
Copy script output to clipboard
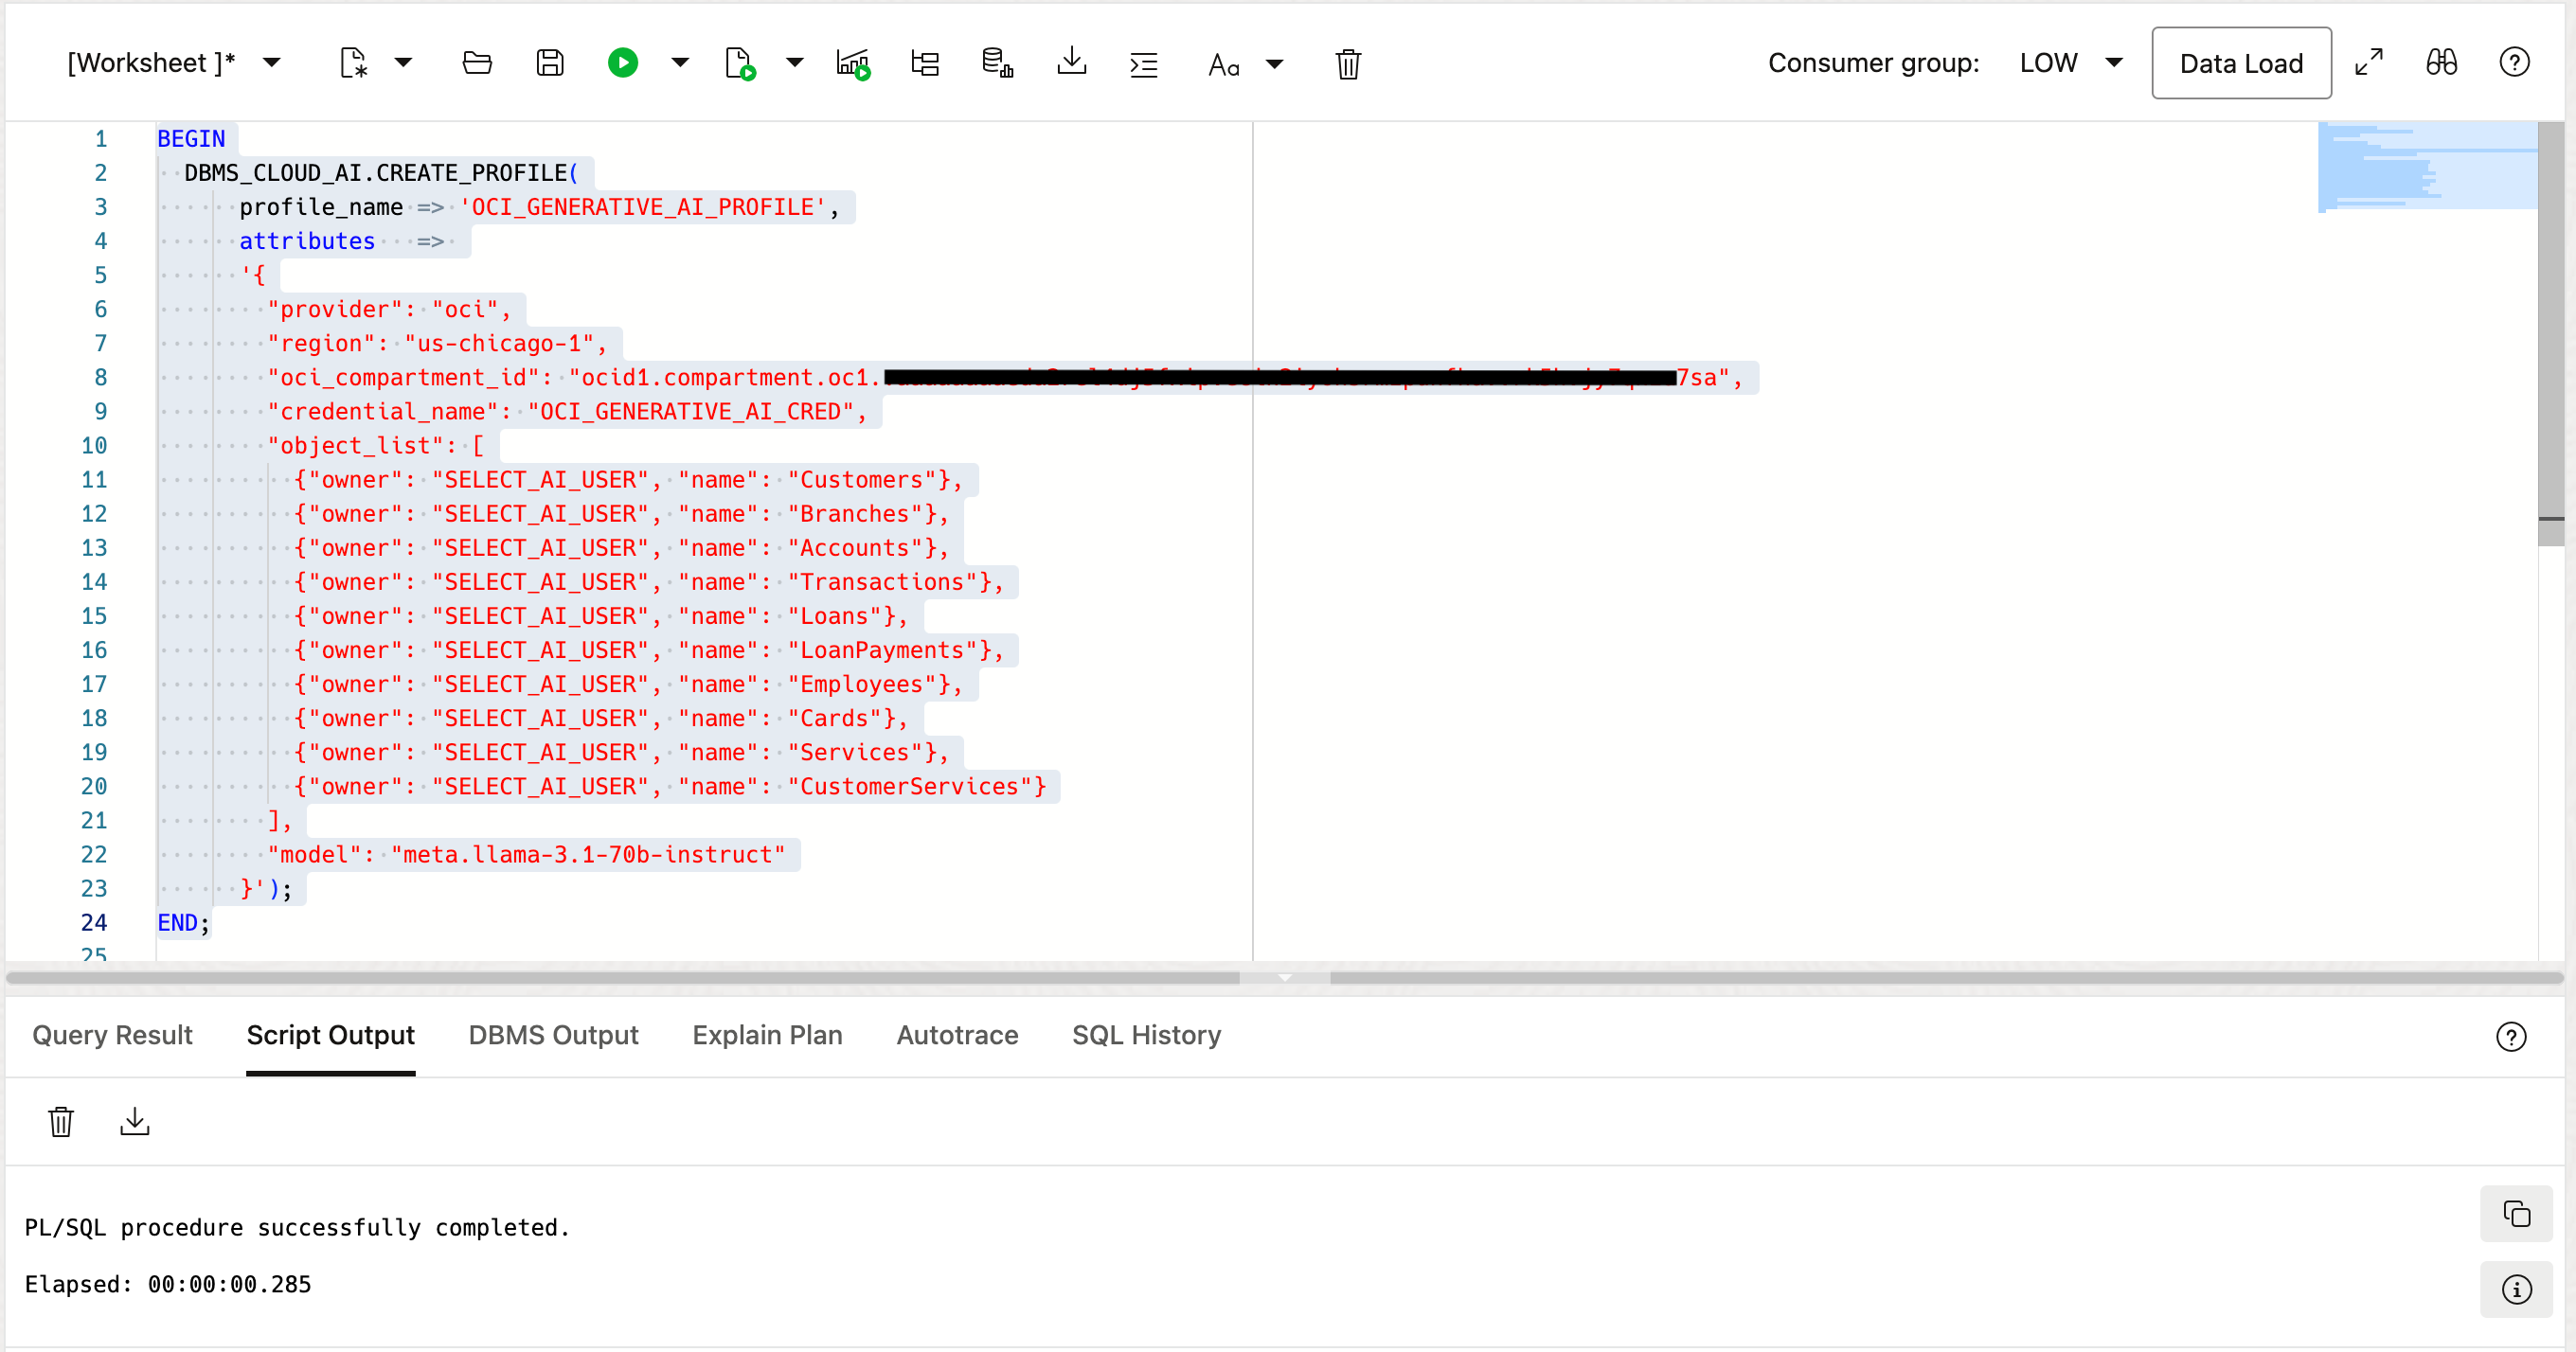[x=2516, y=1213]
